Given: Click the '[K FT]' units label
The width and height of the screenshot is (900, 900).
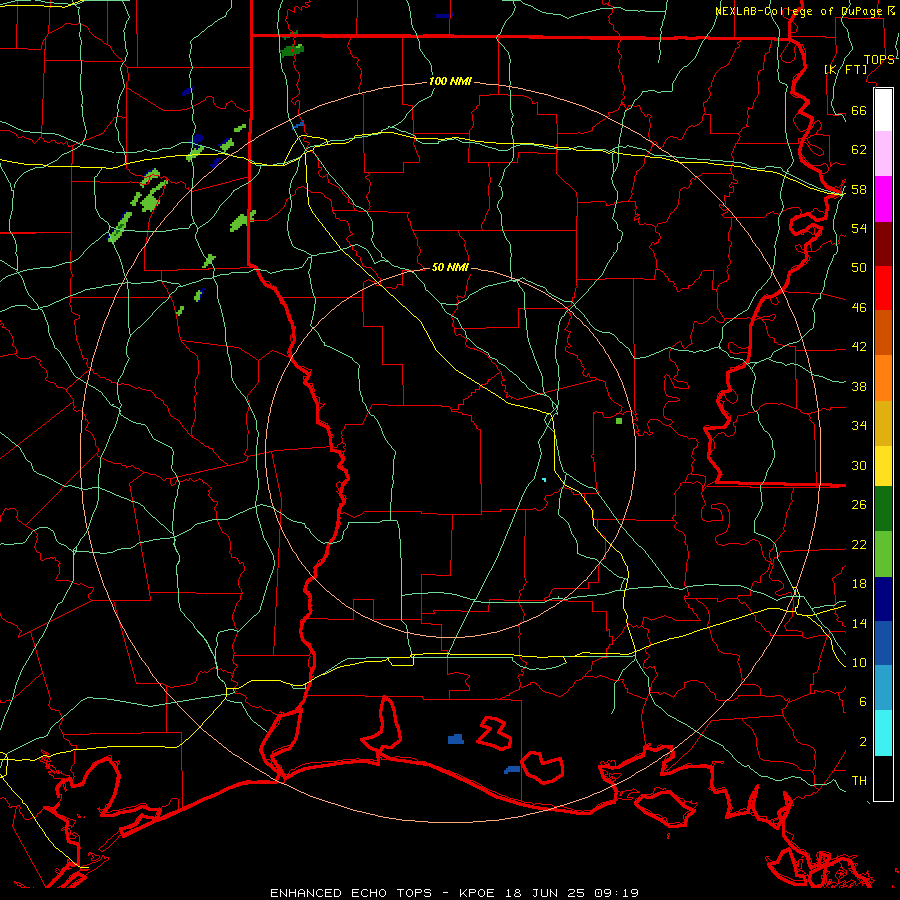Looking at the screenshot, I should [x=846, y=69].
